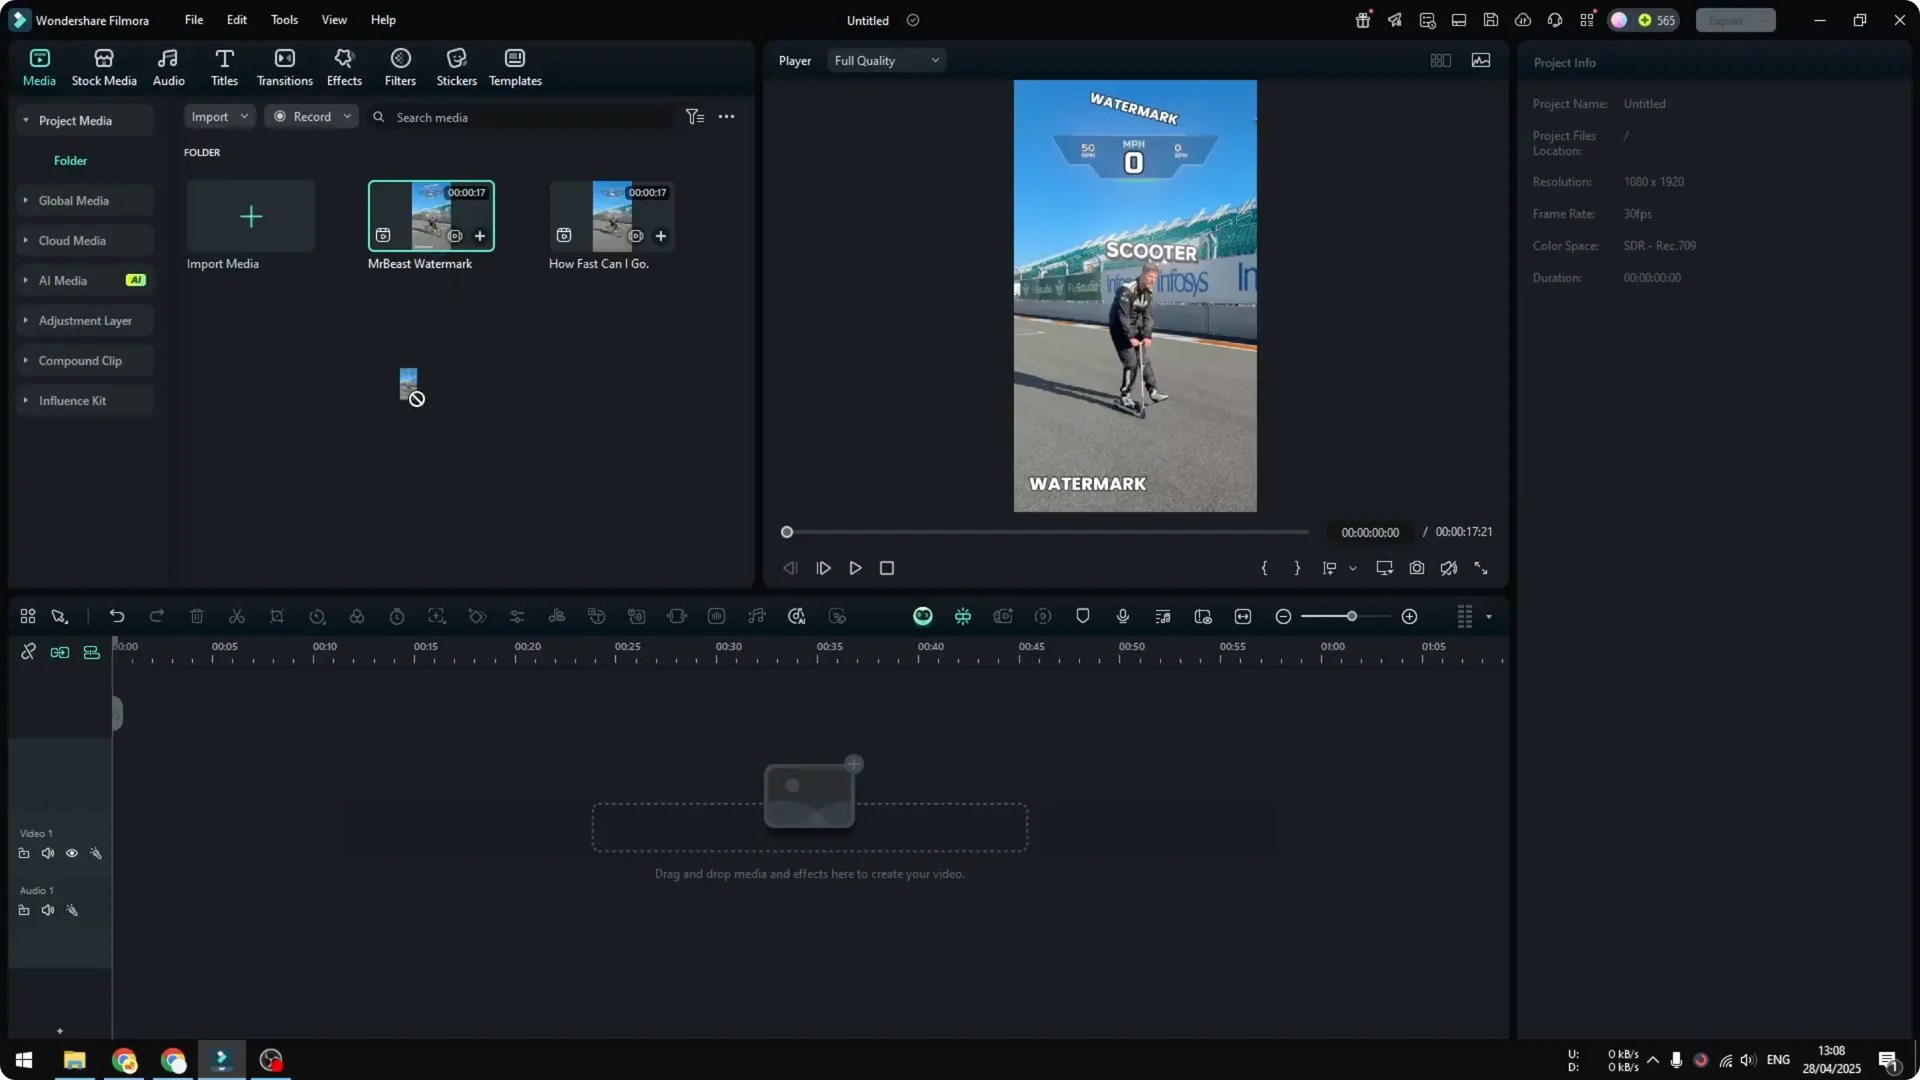The width and height of the screenshot is (1920, 1080).
Task: Select the MrBeast Watermark clip thumbnail
Action: (431, 215)
